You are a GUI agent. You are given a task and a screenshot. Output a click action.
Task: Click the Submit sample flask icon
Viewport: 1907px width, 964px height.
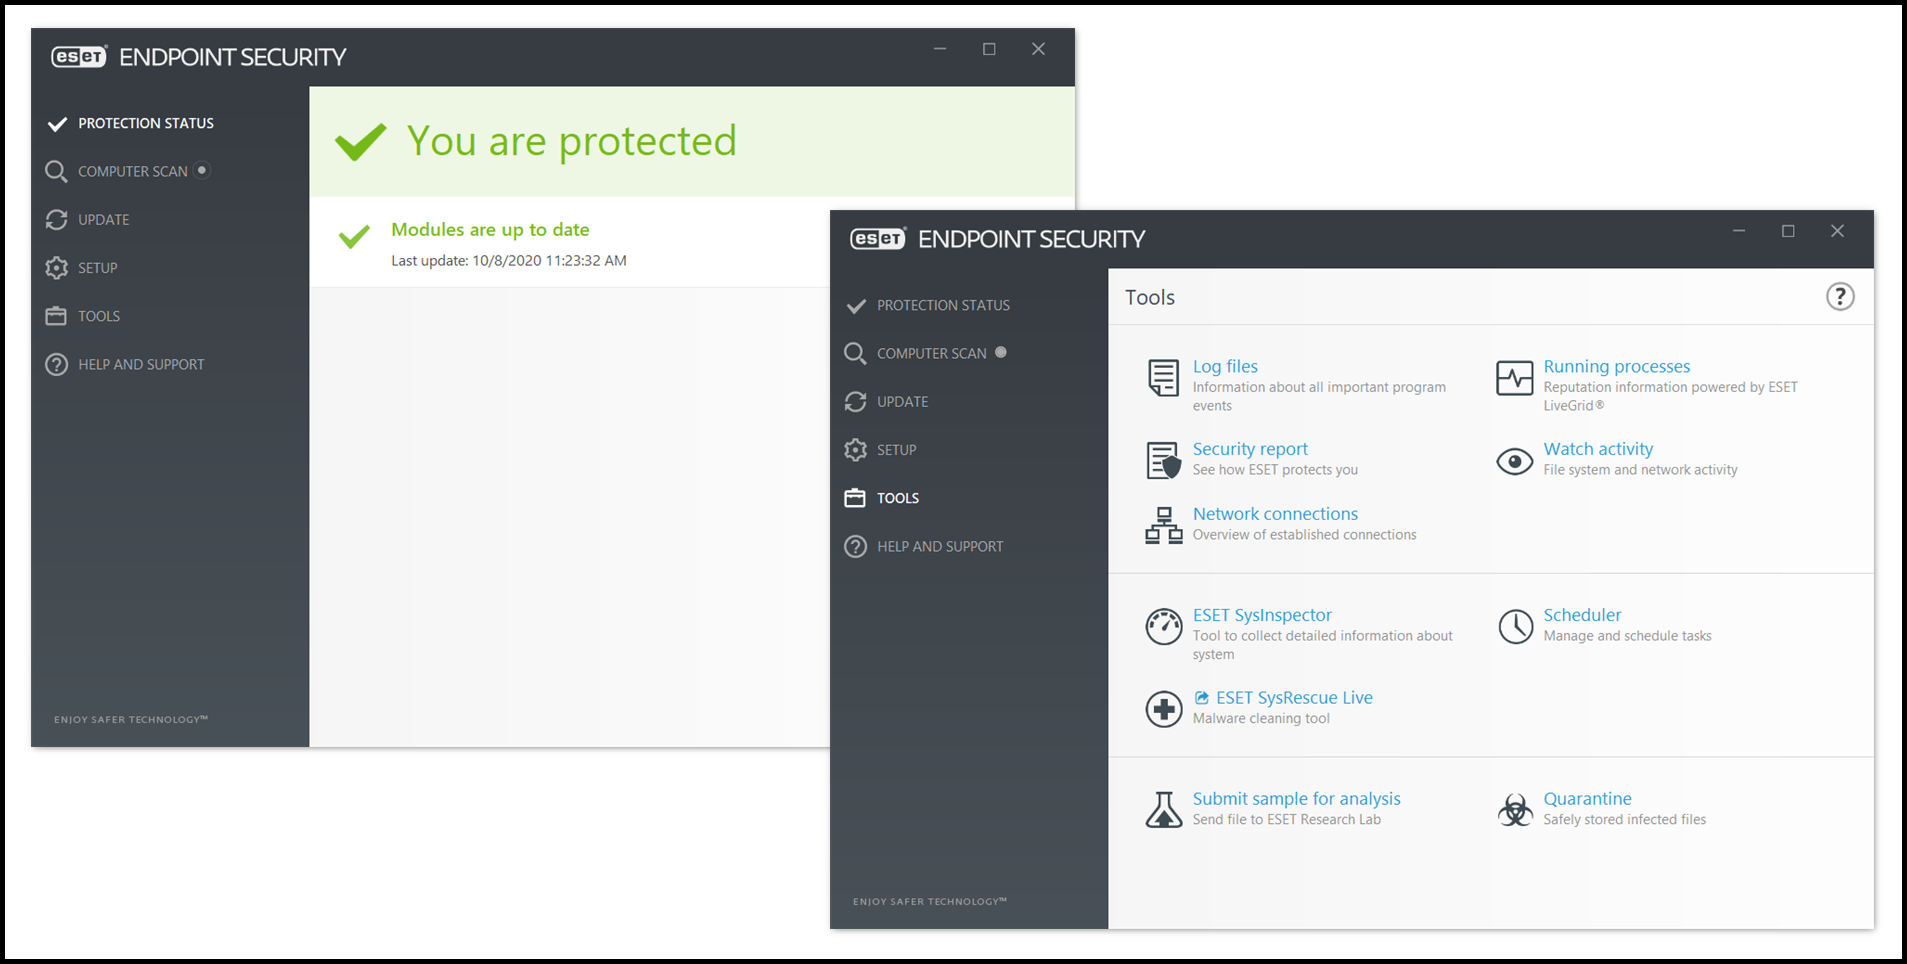pos(1163,809)
